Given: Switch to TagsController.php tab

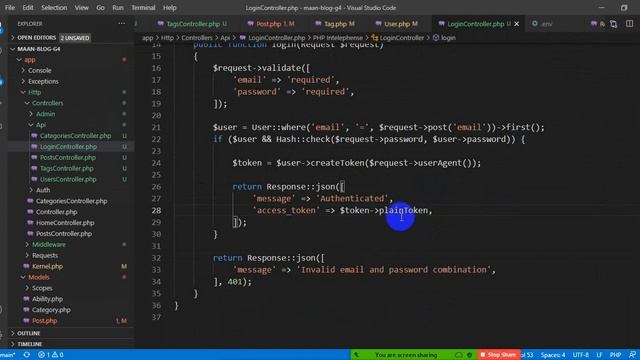Looking at the screenshot, I should click(192, 24).
